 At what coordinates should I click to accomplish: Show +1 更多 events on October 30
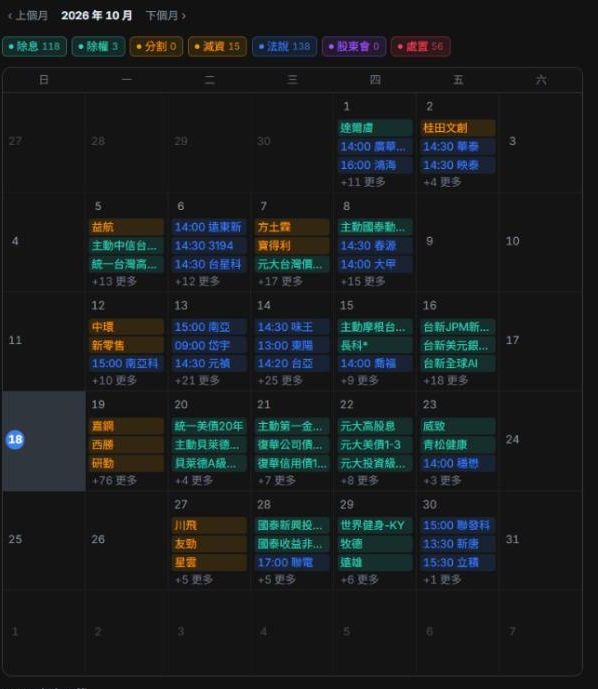(x=442, y=580)
